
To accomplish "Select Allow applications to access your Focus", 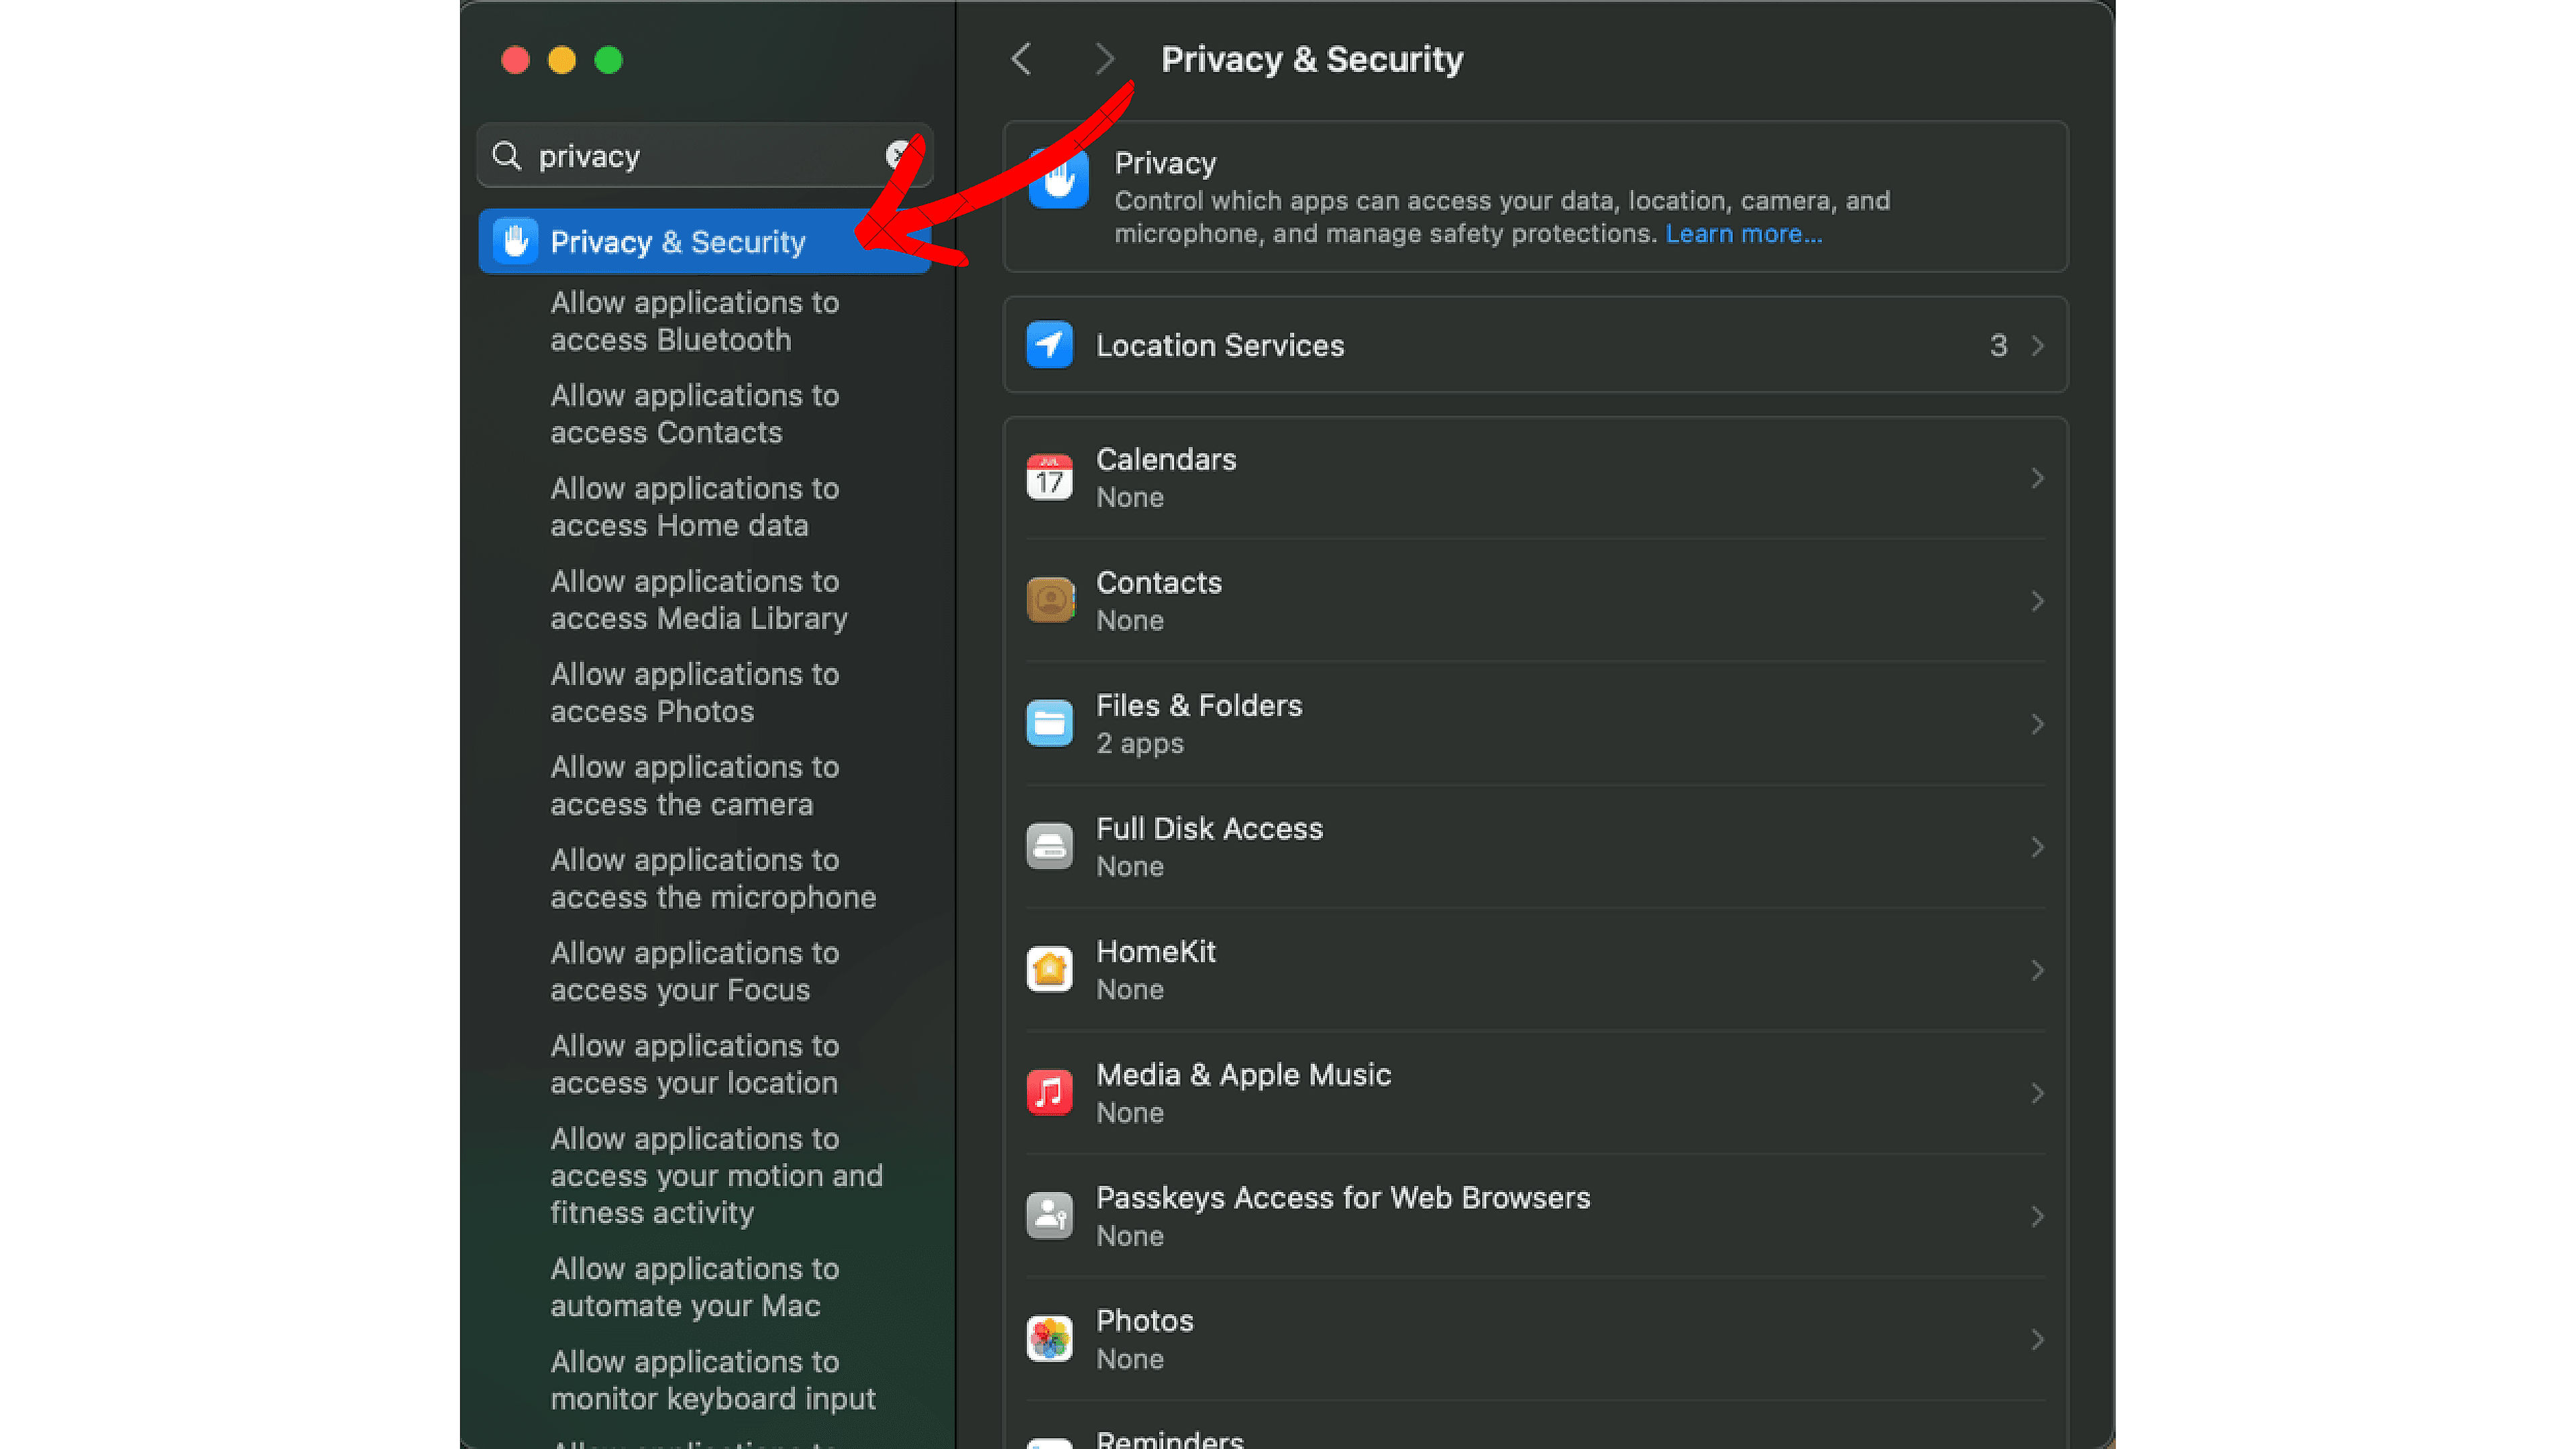I will [x=695, y=972].
